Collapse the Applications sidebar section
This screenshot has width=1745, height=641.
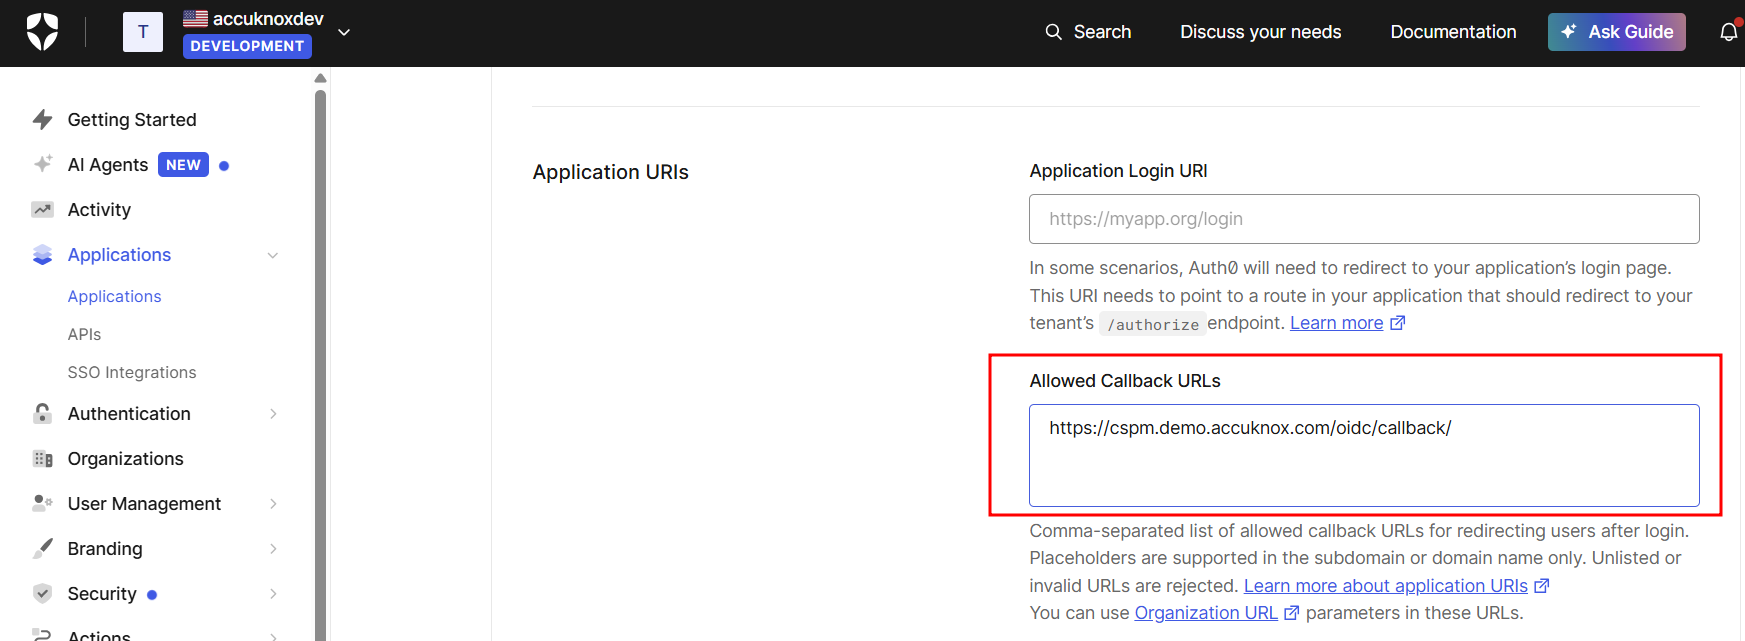coord(273,255)
